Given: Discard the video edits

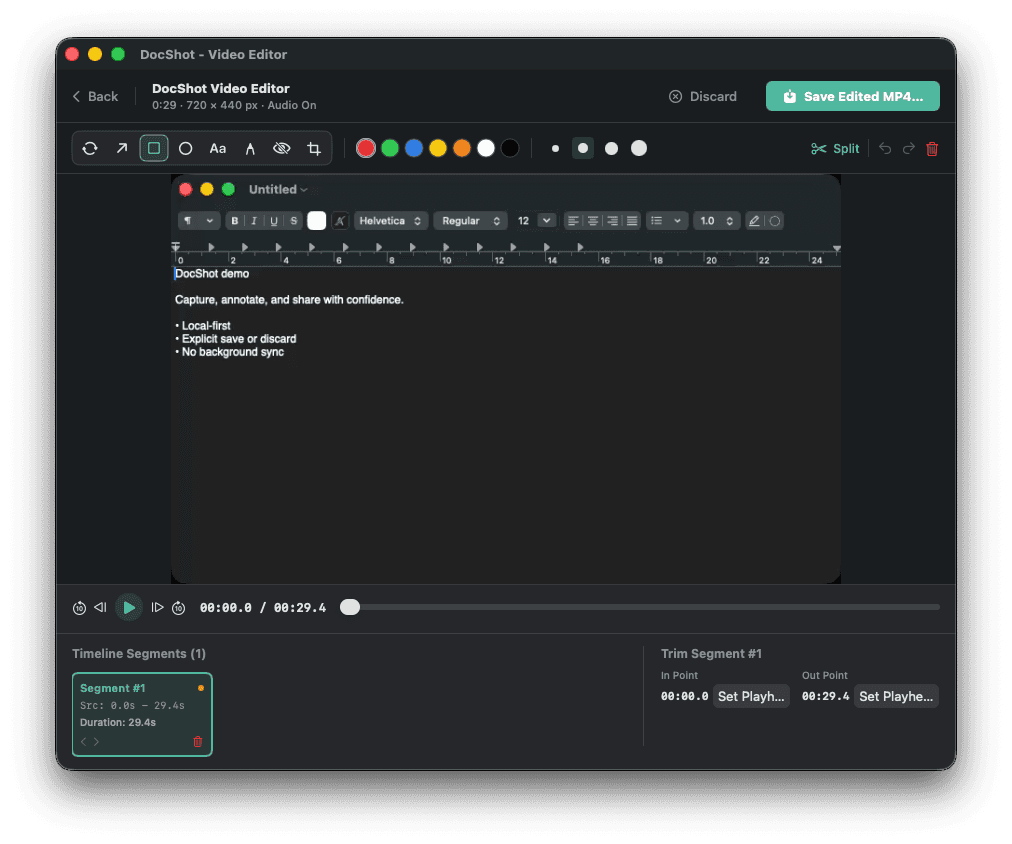Looking at the screenshot, I should click(703, 96).
